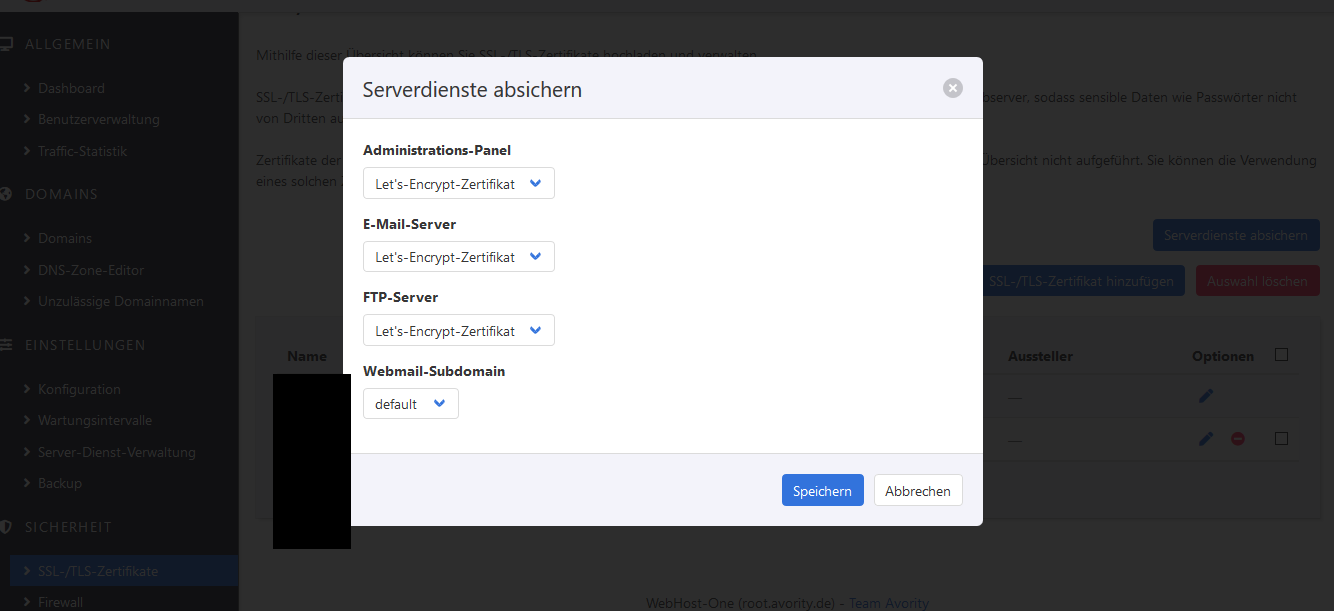1334x611 pixels.
Task: Expand the E-Mail-Server certificate dropdown
Action: click(458, 257)
